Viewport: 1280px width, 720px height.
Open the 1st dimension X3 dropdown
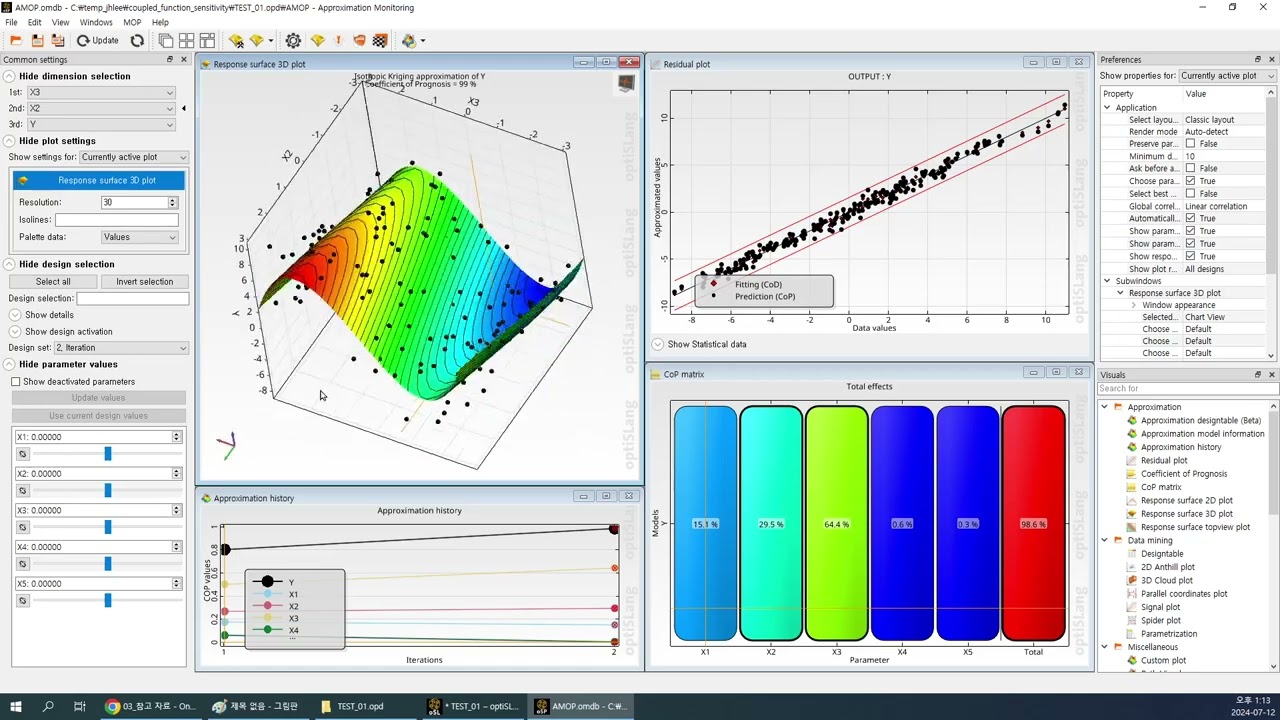101,92
